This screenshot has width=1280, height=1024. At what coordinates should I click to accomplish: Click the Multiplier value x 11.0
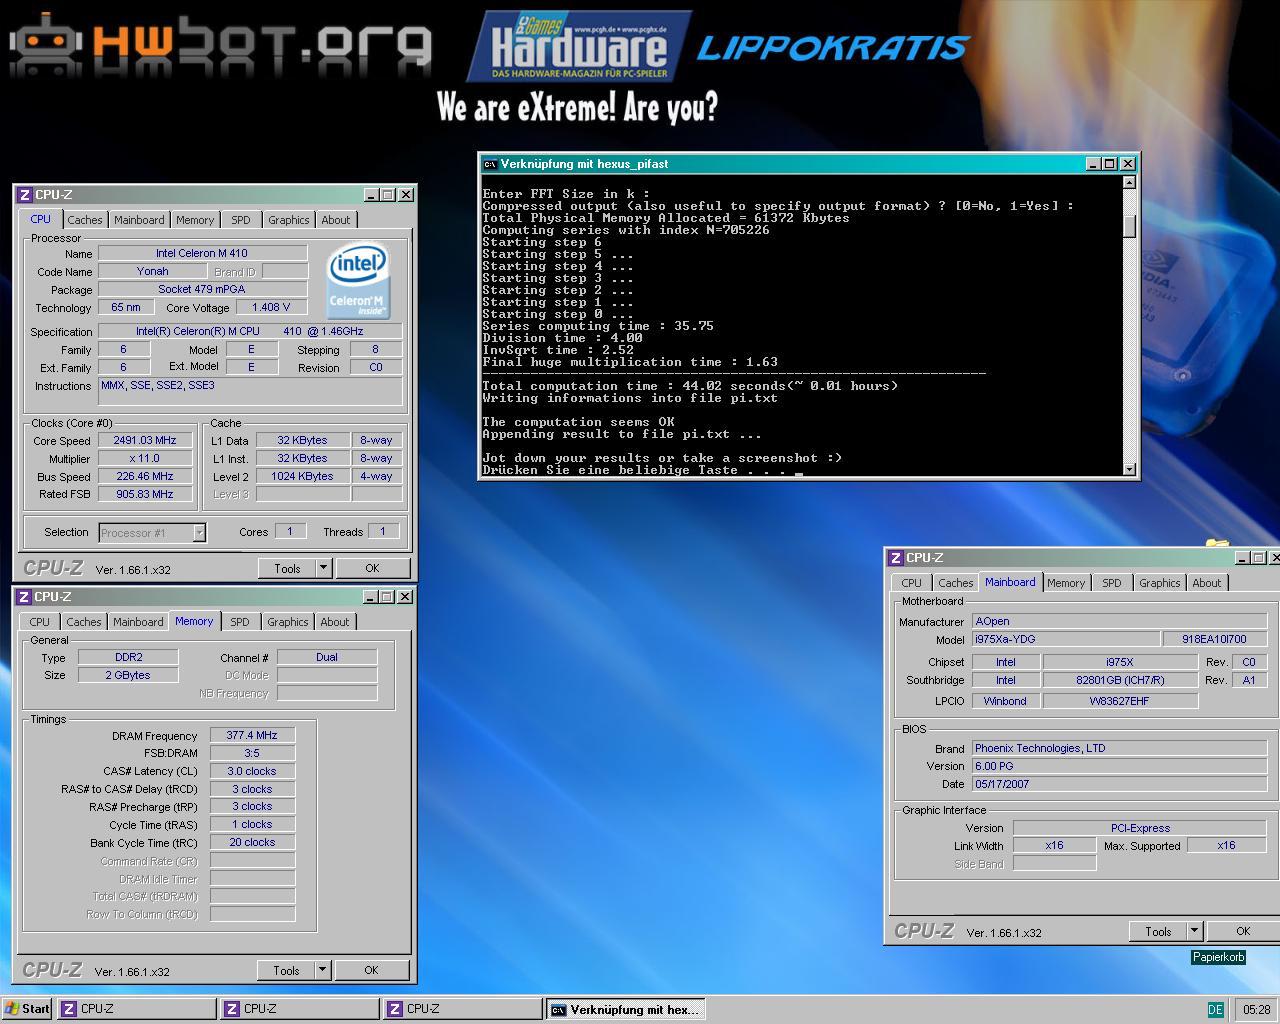pyautogui.click(x=145, y=459)
